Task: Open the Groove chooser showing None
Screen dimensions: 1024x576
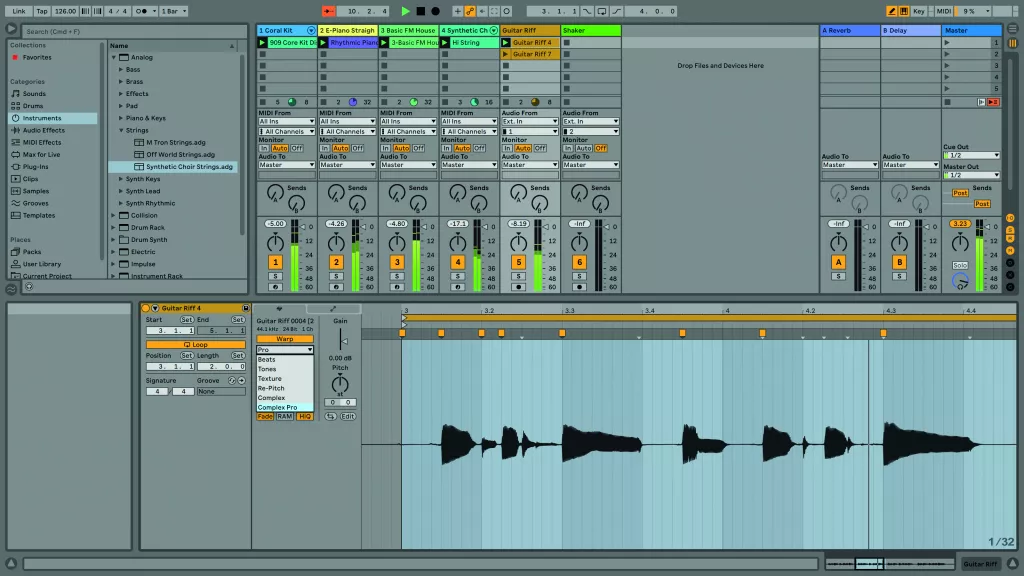Action: tap(220, 392)
